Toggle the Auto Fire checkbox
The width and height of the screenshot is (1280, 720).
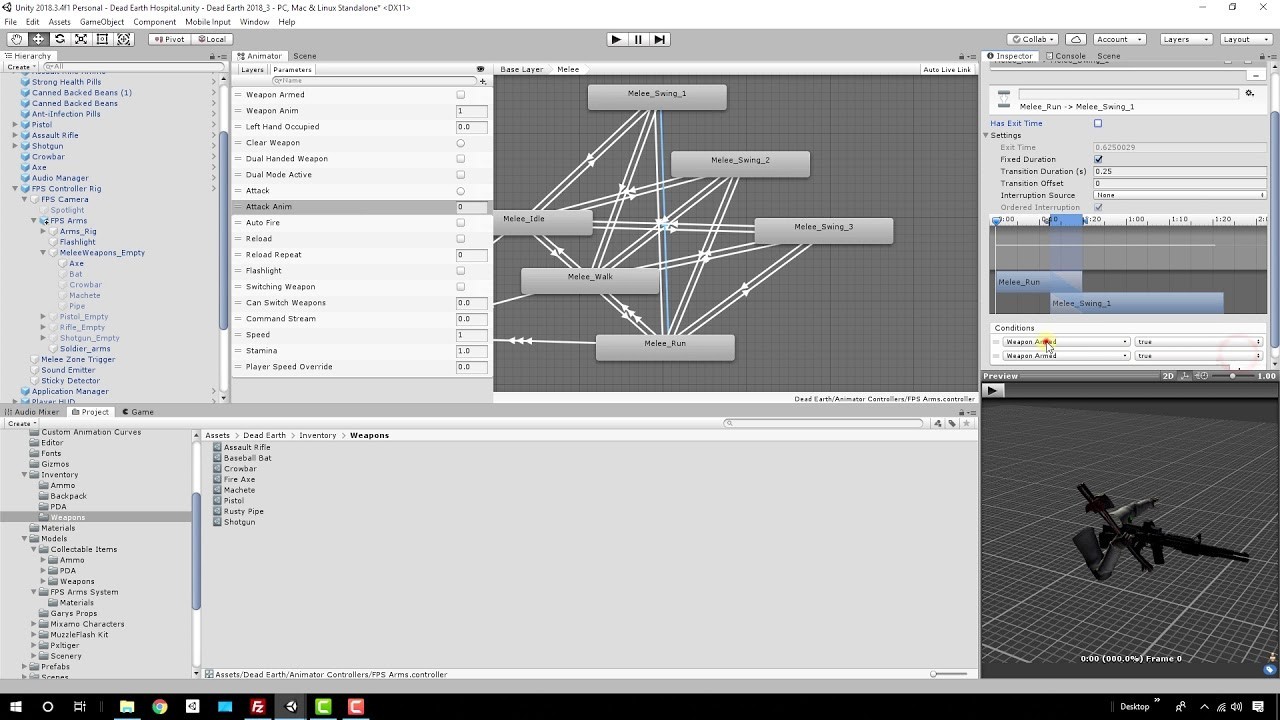460,223
